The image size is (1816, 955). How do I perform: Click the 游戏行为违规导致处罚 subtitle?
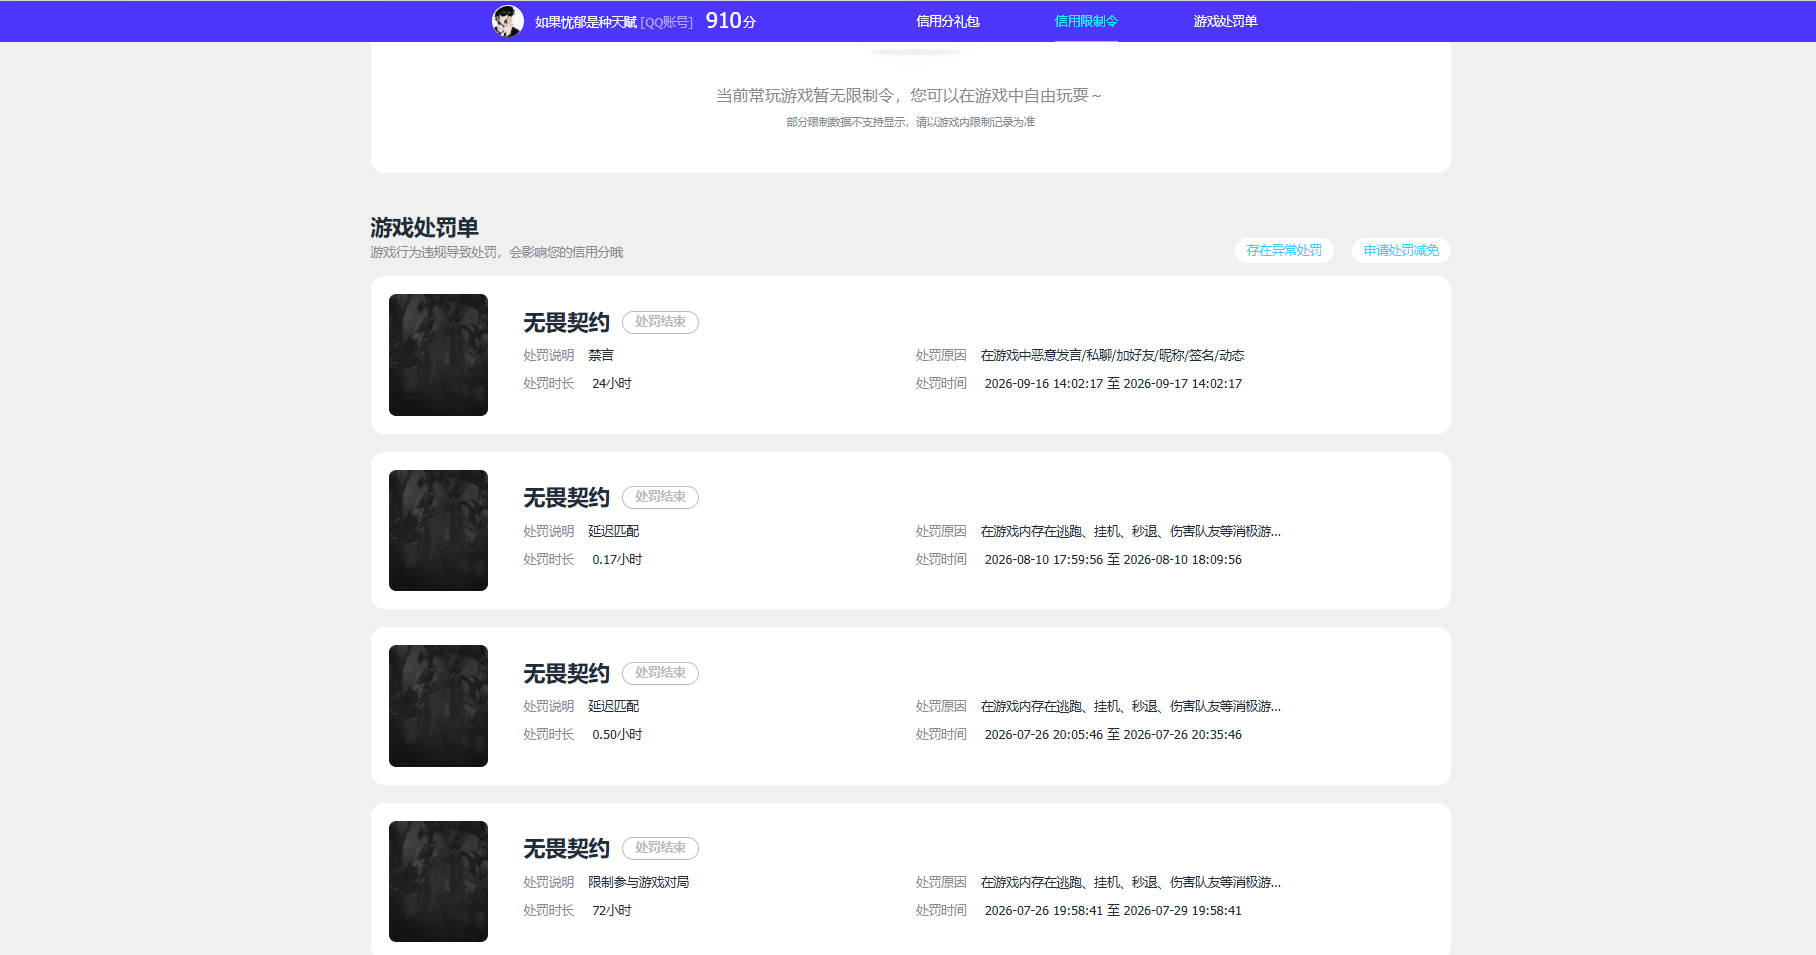click(496, 252)
